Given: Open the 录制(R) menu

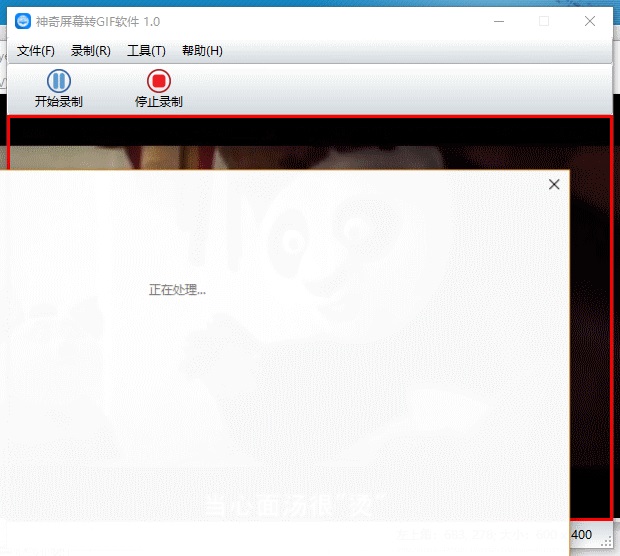Looking at the screenshot, I should 91,51.
